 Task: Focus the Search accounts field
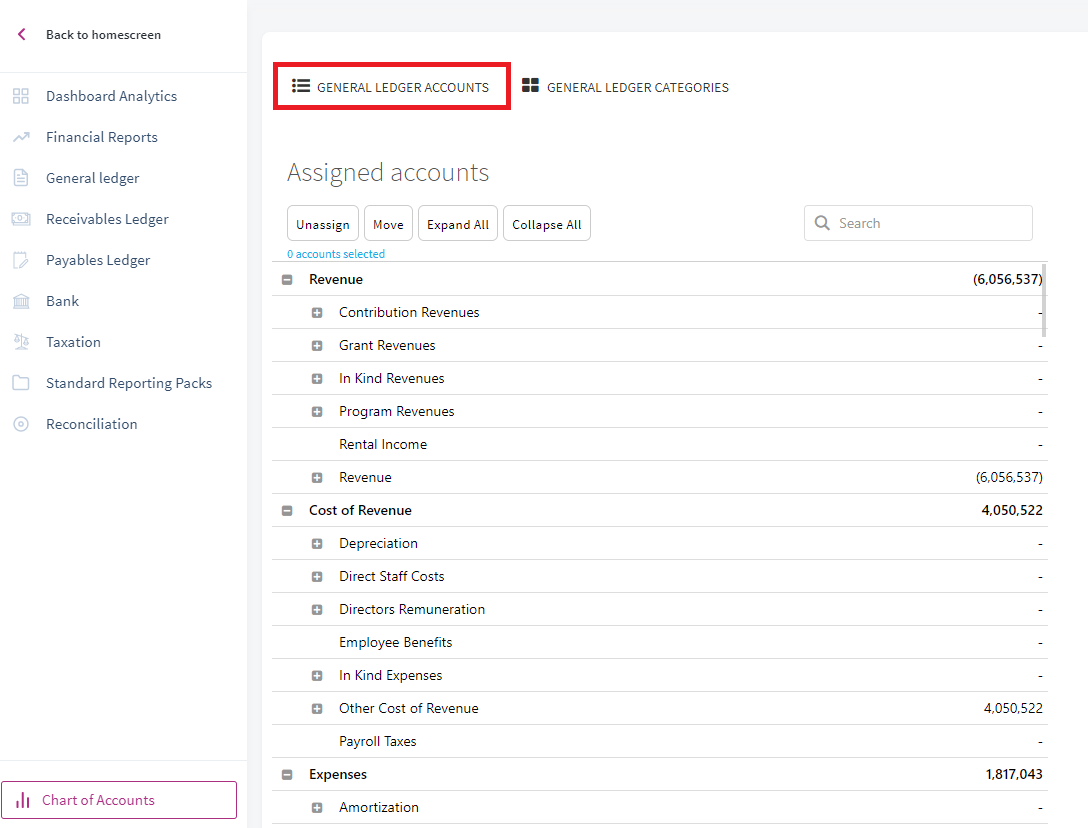[x=918, y=223]
